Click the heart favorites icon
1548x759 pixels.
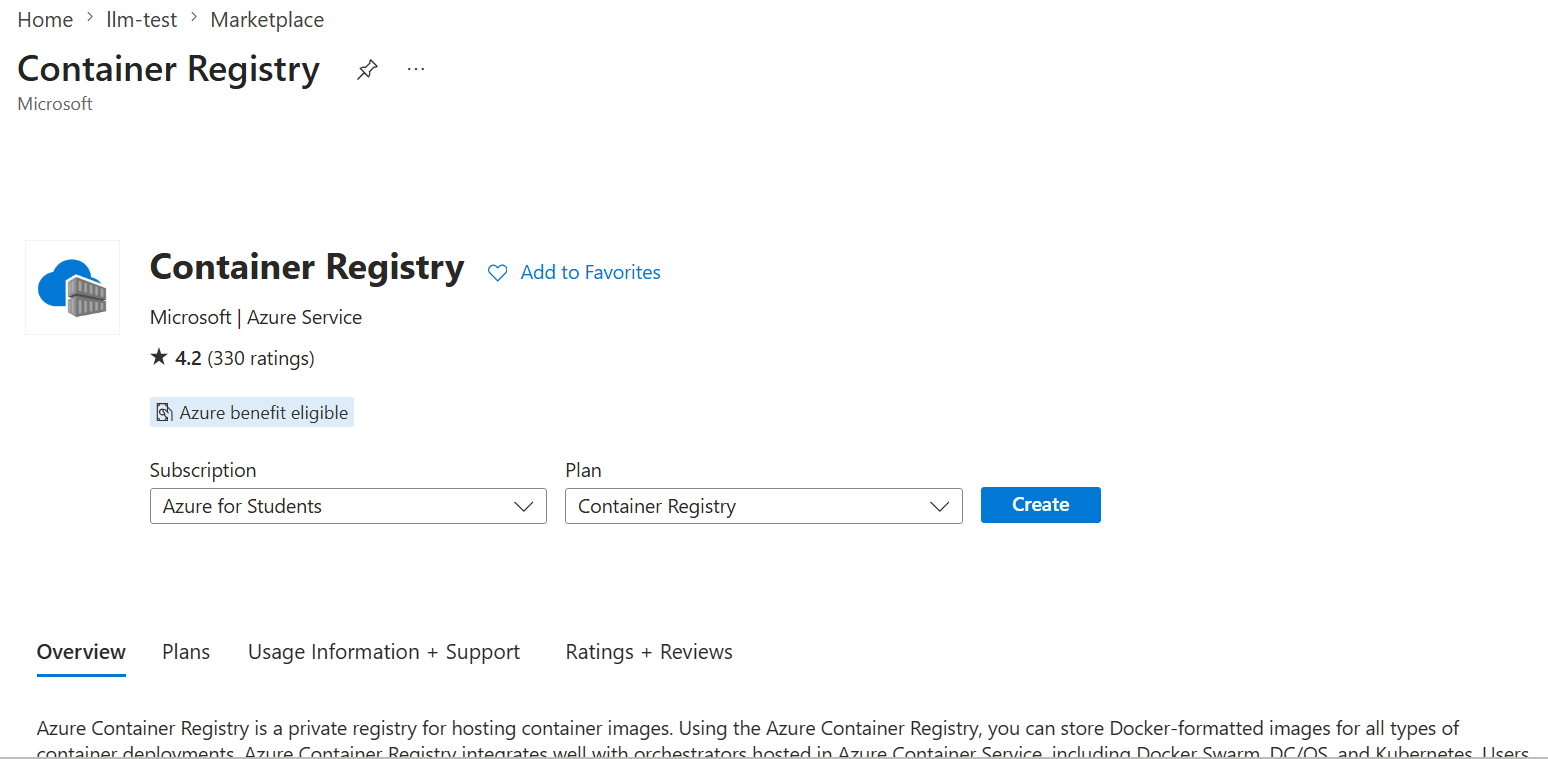(497, 273)
